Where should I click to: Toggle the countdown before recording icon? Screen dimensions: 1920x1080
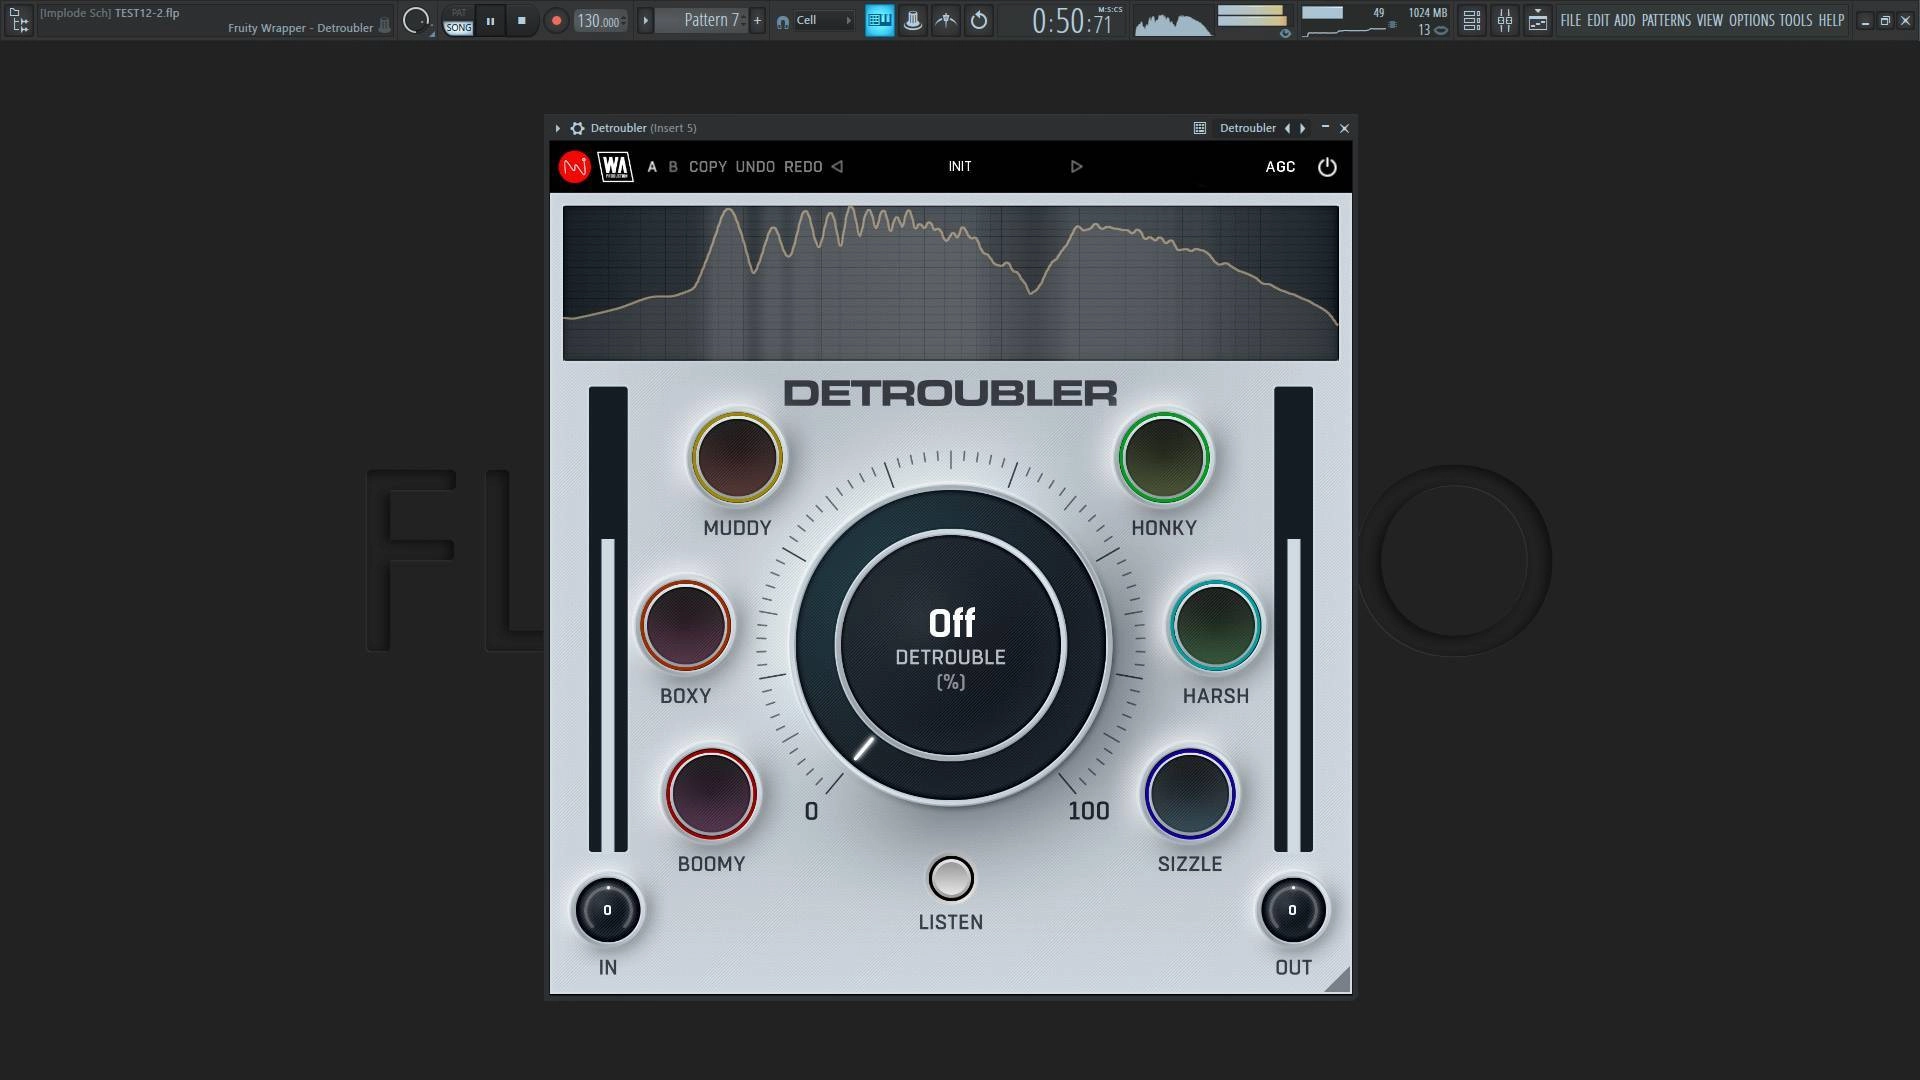click(x=979, y=20)
